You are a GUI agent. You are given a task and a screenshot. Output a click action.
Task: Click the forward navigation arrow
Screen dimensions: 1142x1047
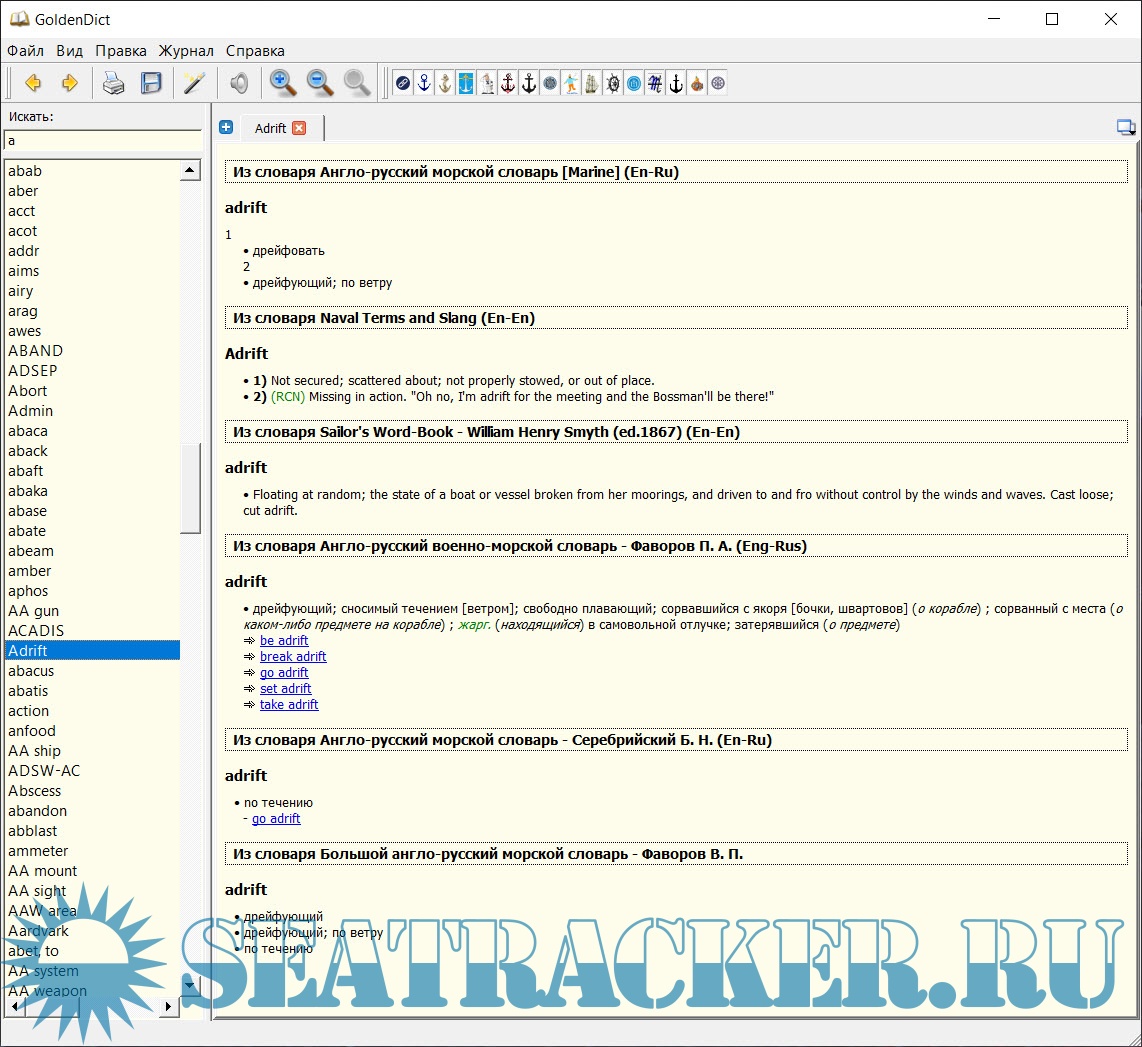click(69, 84)
